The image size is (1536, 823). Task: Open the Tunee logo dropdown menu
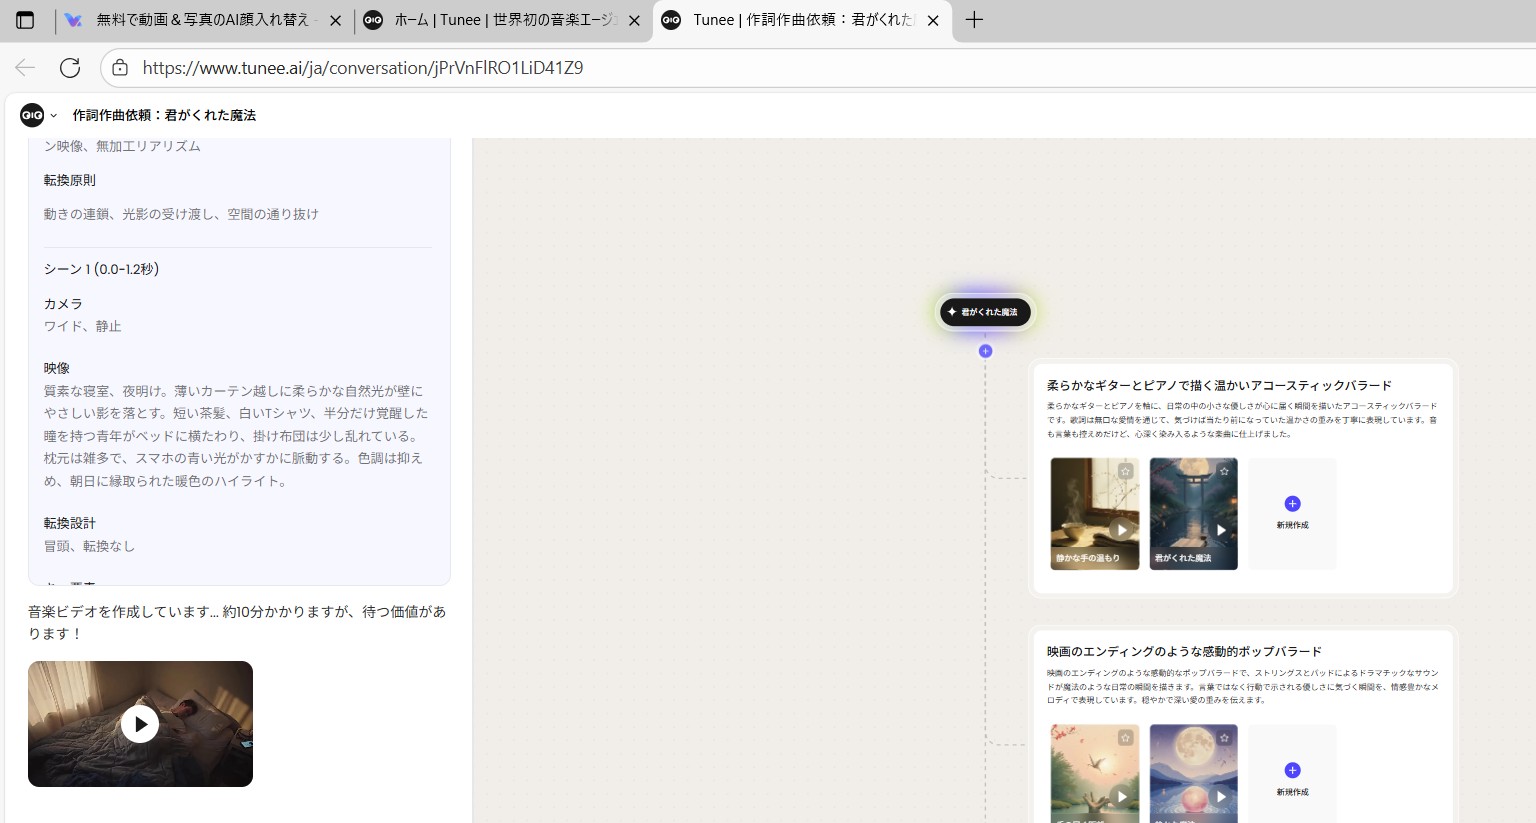(x=39, y=115)
